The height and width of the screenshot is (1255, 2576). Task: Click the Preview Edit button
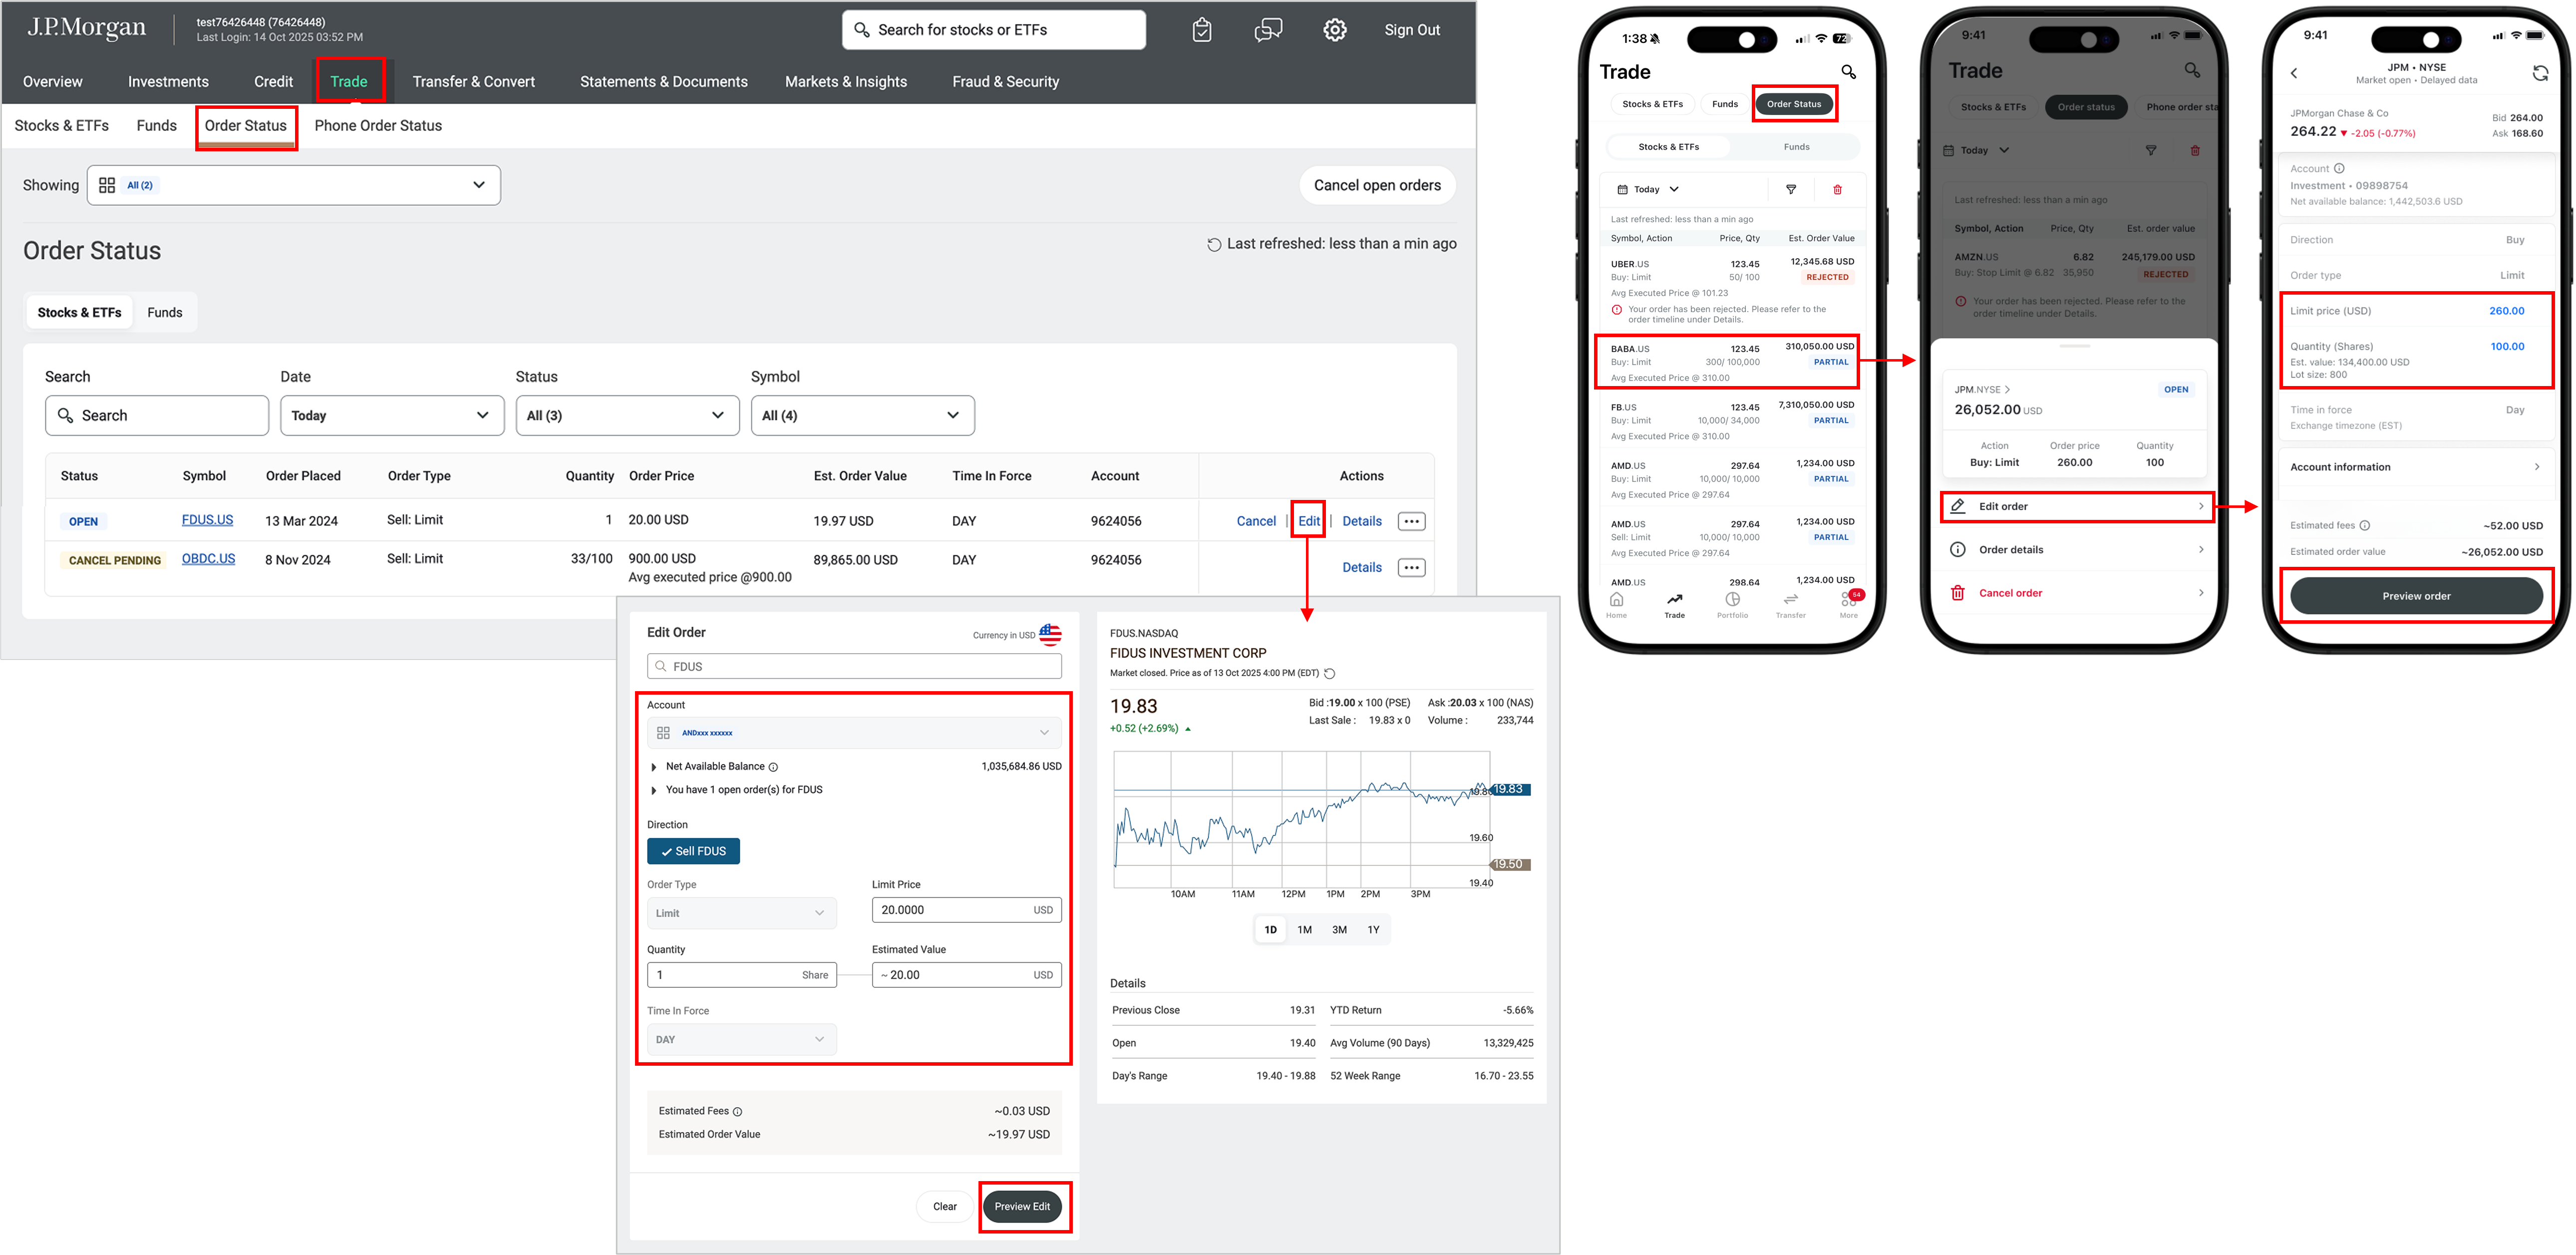coord(1022,1206)
